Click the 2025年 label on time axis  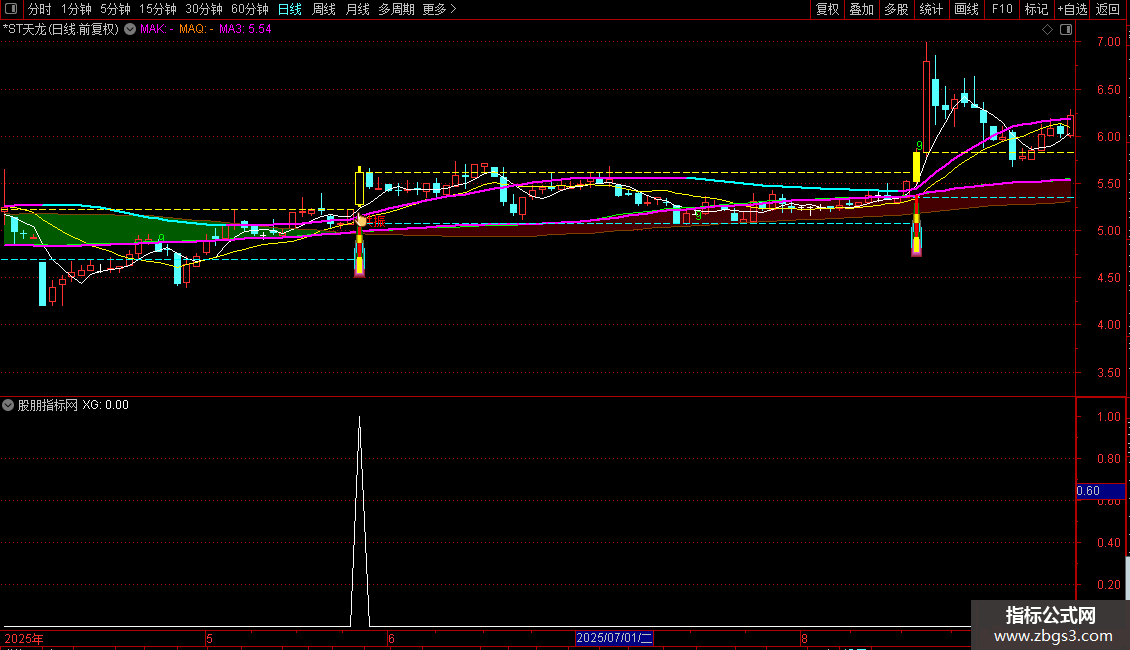pyautogui.click(x=24, y=638)
